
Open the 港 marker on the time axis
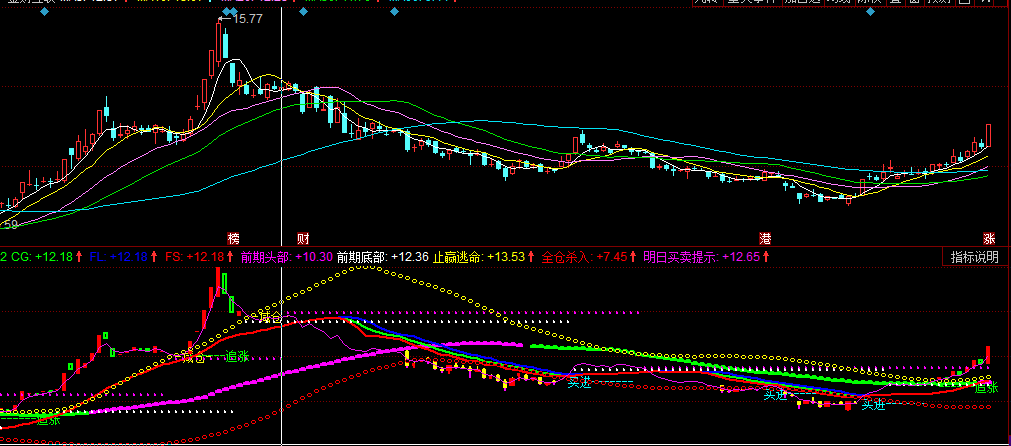click(x=765, y=239)
